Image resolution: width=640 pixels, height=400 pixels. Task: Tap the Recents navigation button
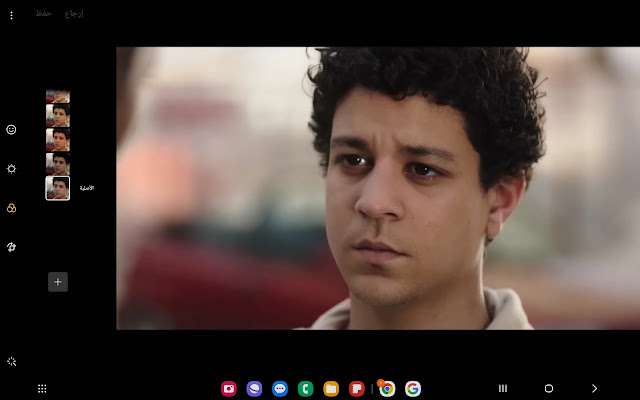503,388
